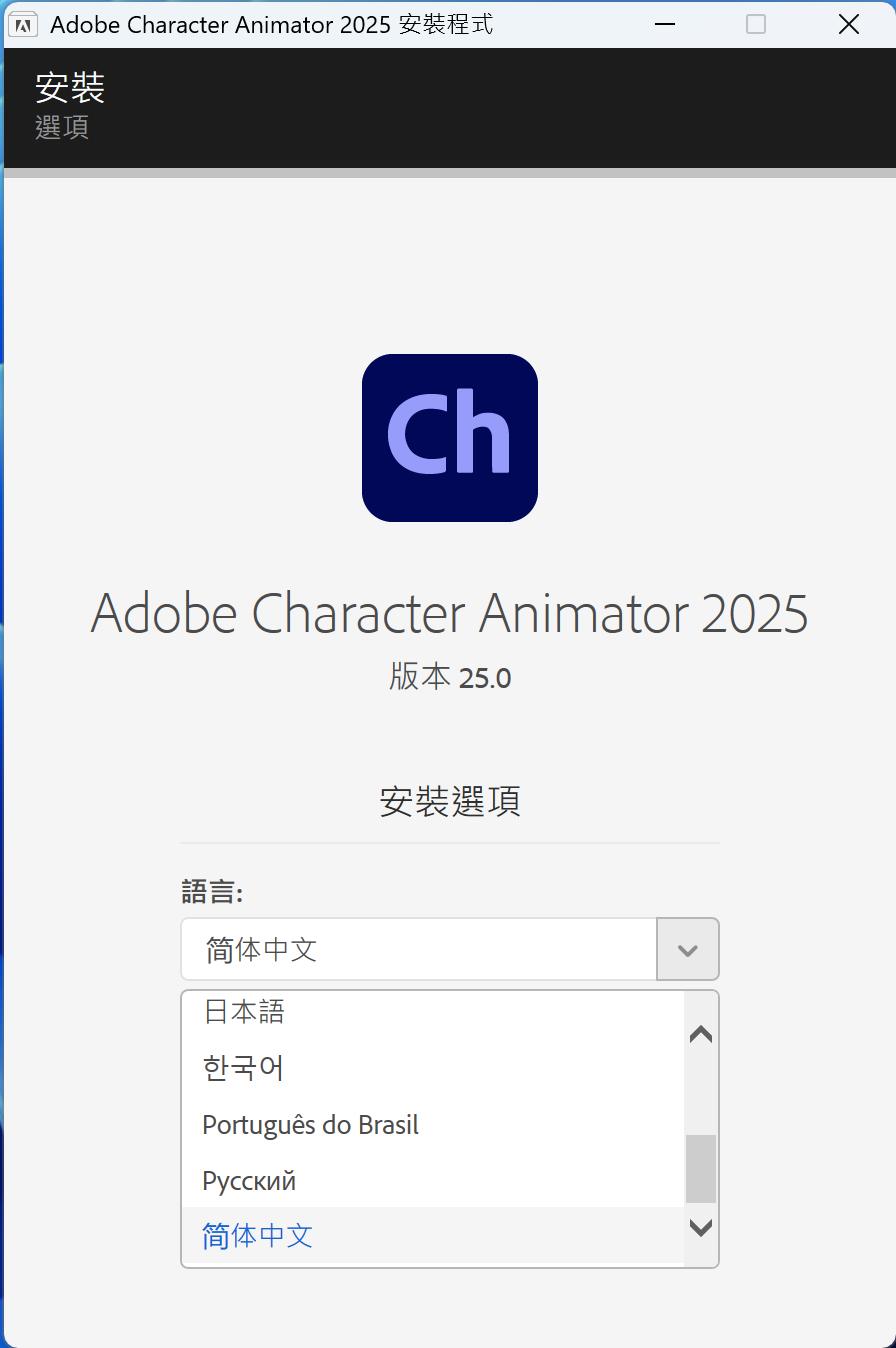Click the Adobe icon in the title bar
The height and width of the screenshot is (1348, 896).
click(23, 24)
